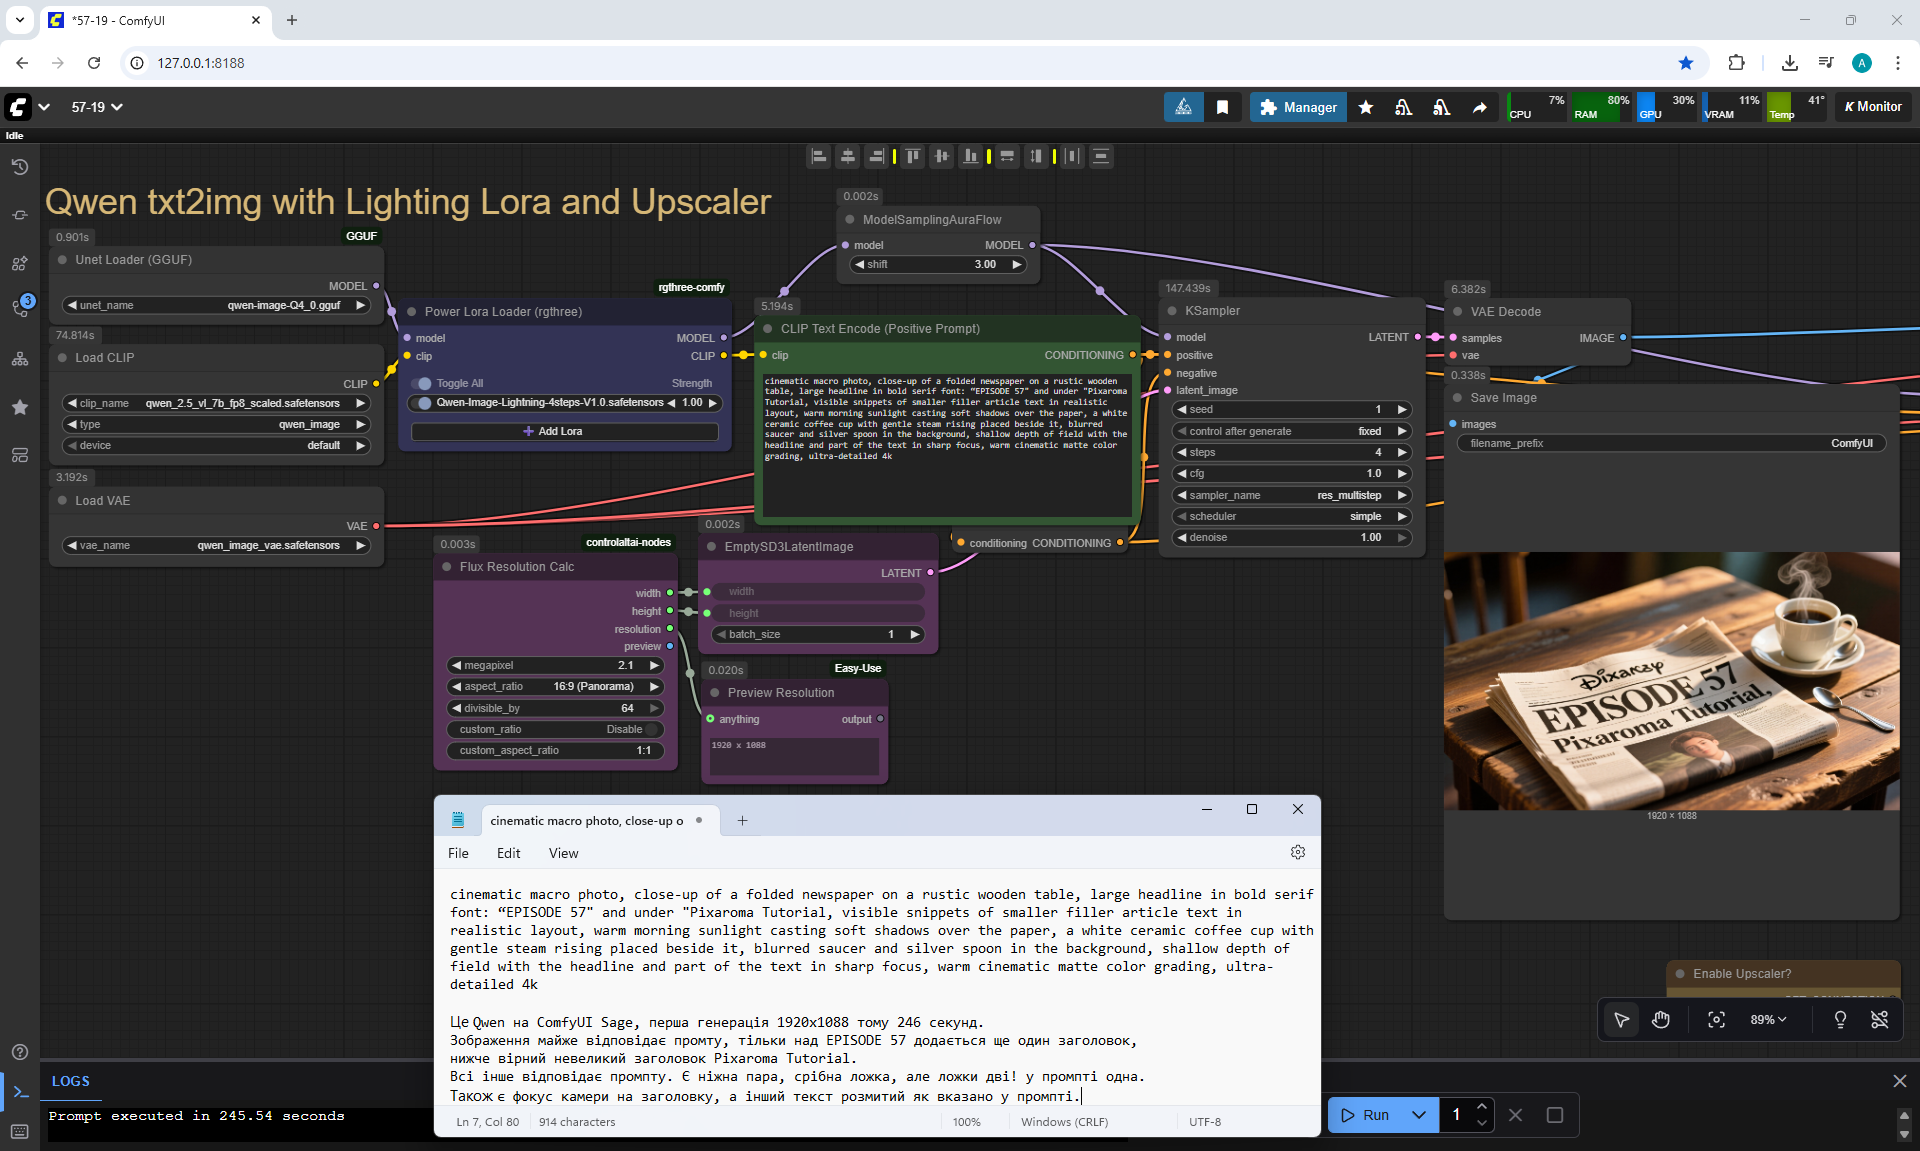This screenshot has height=1151, width=1920.
Task: Open the zoom level 89% dropdown
Action: click(x=1768, y=1019)
